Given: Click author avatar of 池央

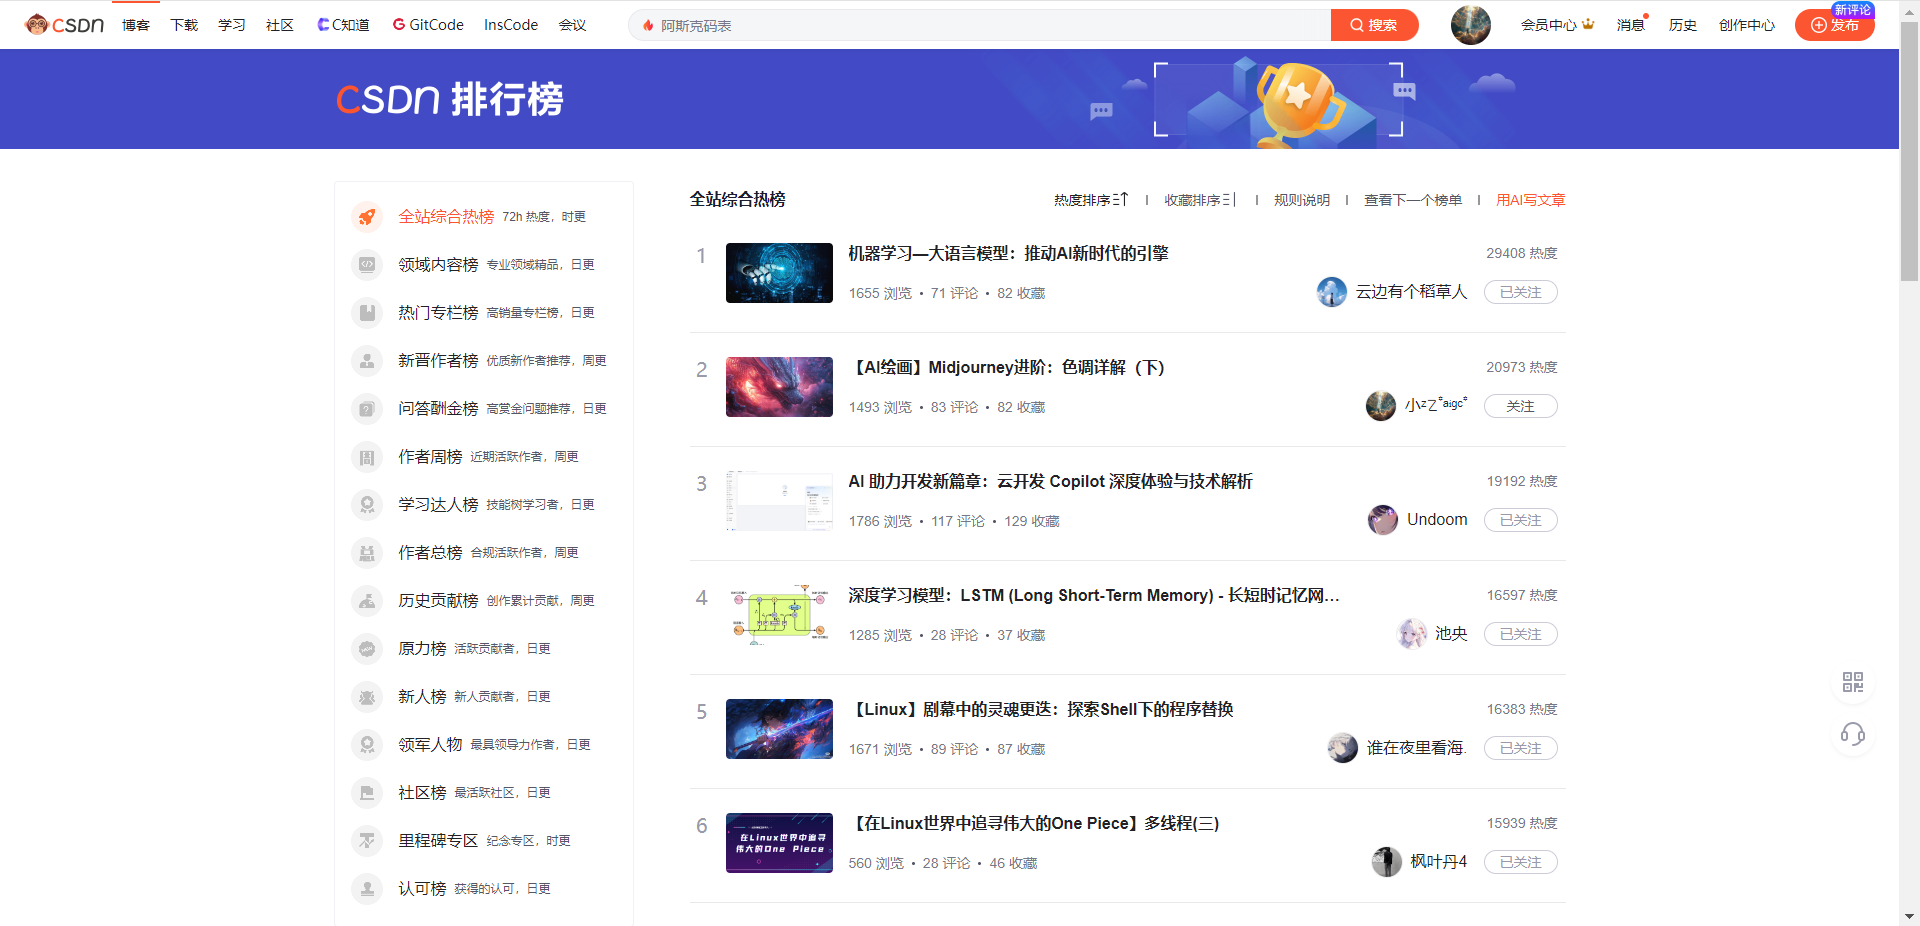Looking at the screenshot, I should (1412, 634).
